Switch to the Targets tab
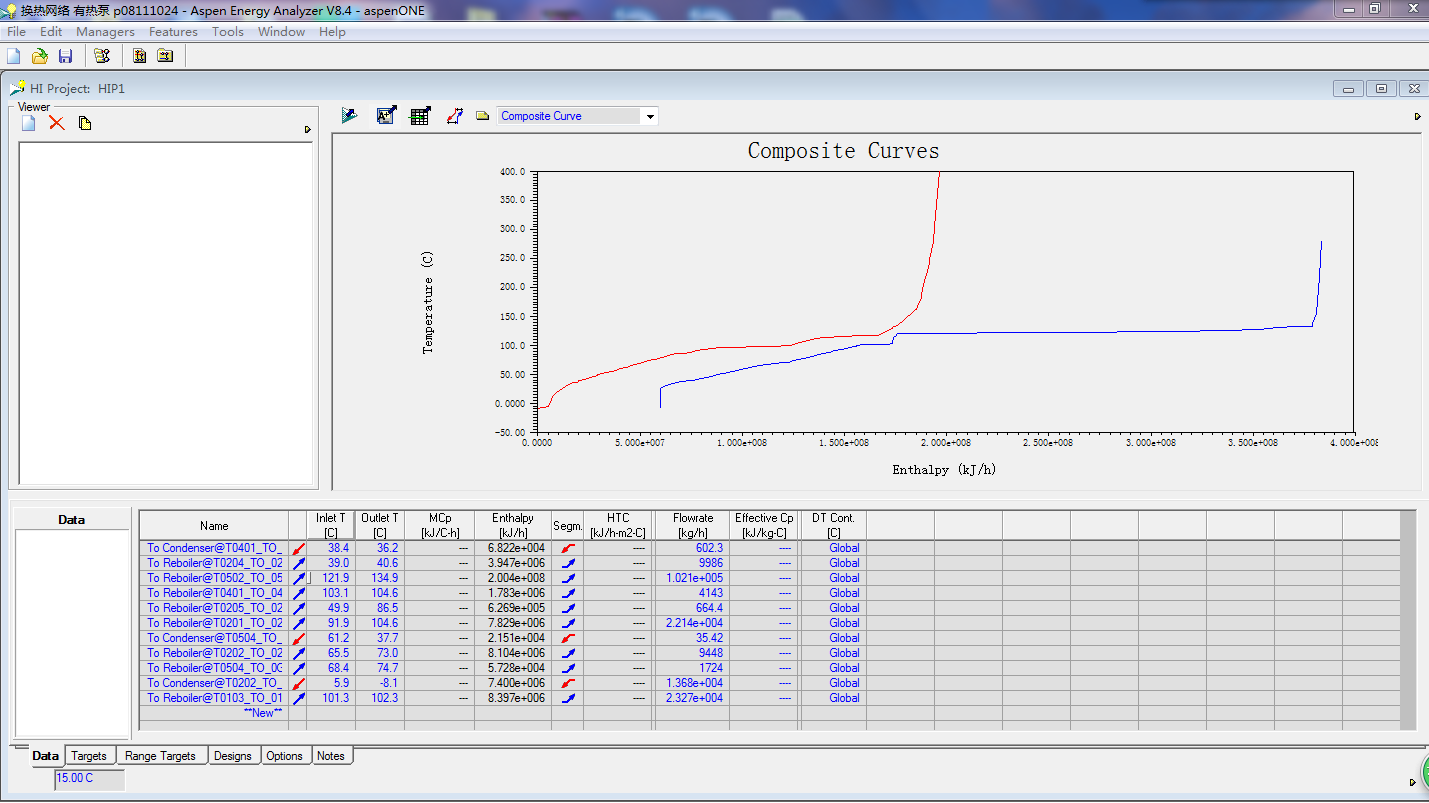This screenshot has width=1429, height=803. click(x=89, y=756)
